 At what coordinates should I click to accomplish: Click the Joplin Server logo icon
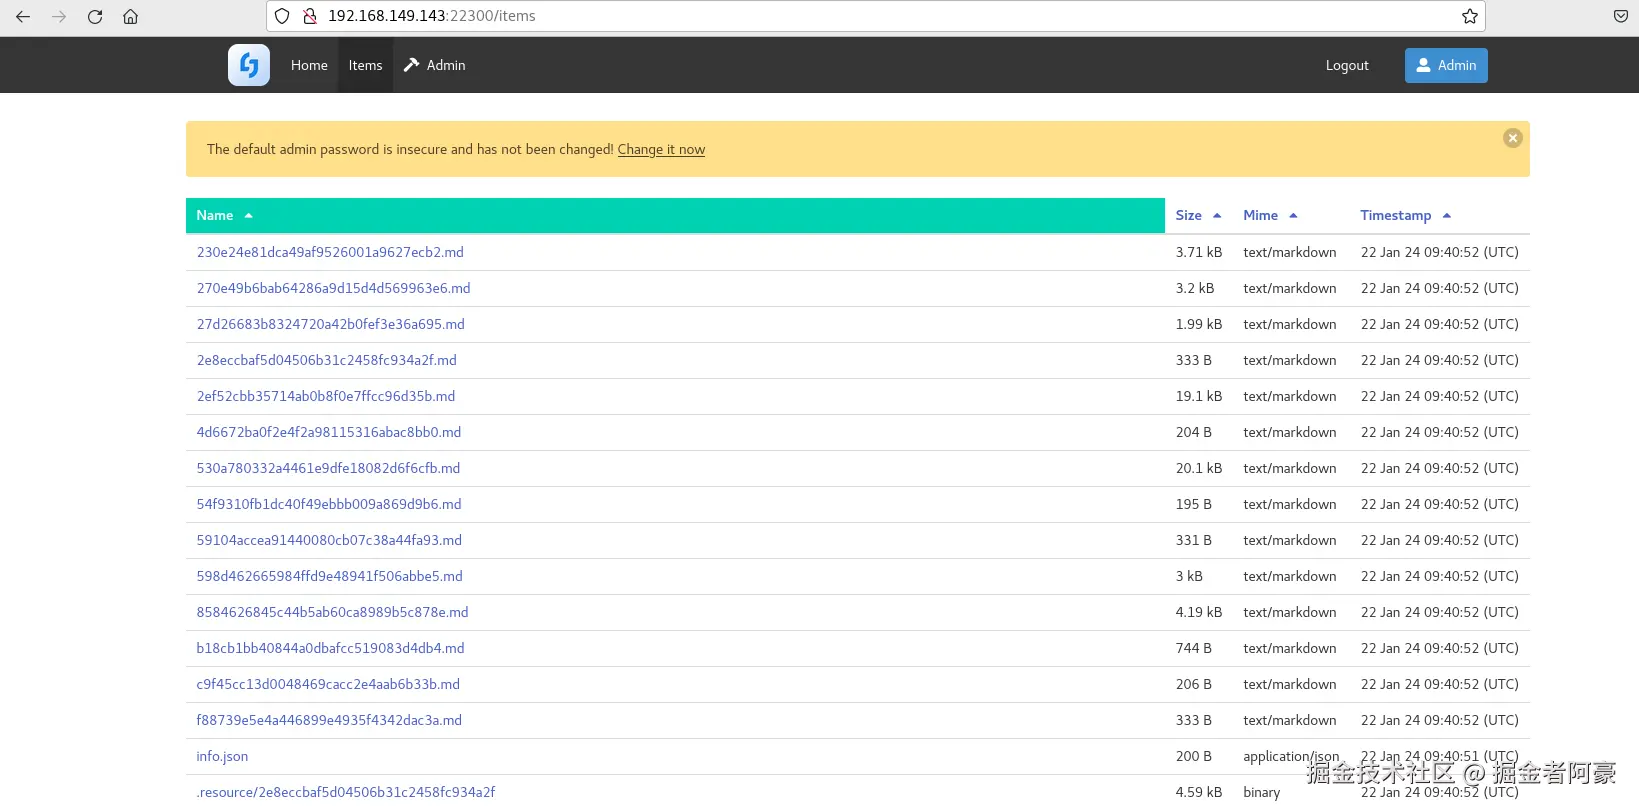pos(249,65)
